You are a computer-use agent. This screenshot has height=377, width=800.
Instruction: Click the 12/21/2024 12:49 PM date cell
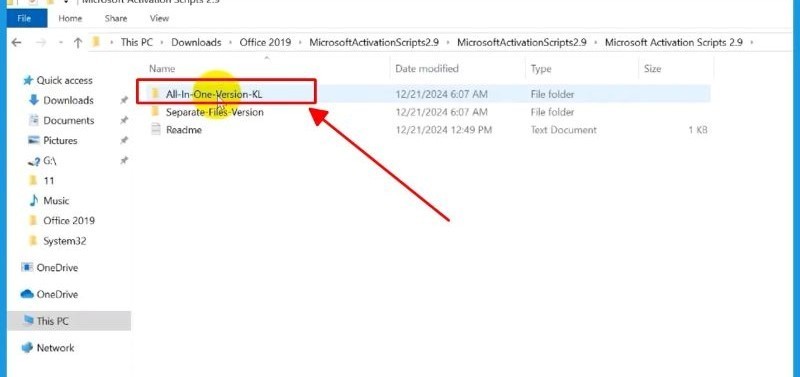(x=443, y=130)
